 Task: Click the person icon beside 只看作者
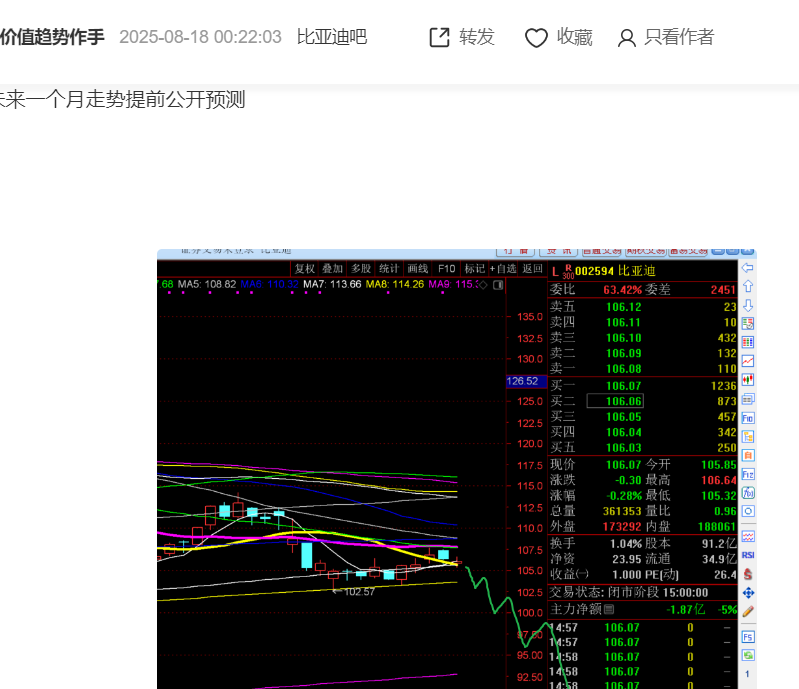click(626, 38)
